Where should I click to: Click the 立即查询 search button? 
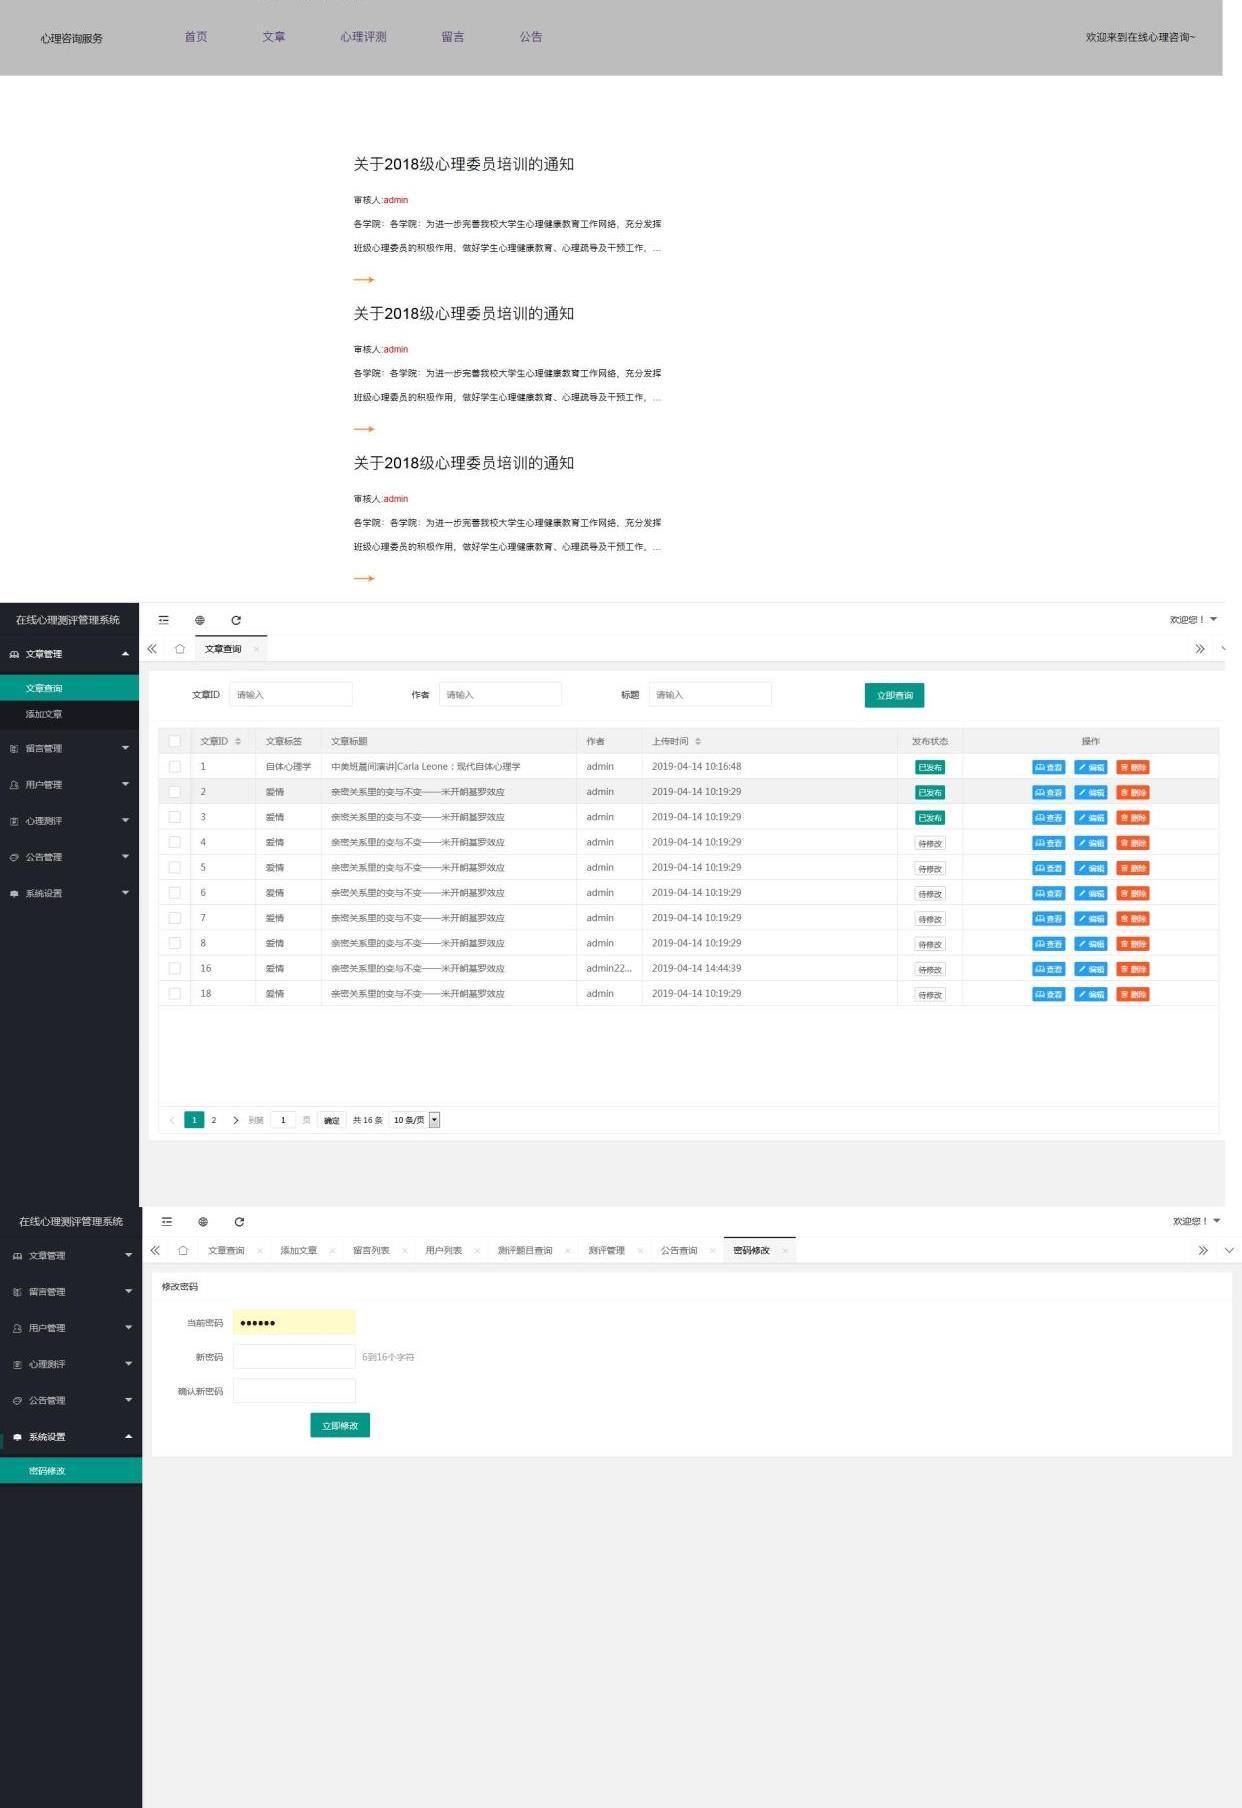894,695
